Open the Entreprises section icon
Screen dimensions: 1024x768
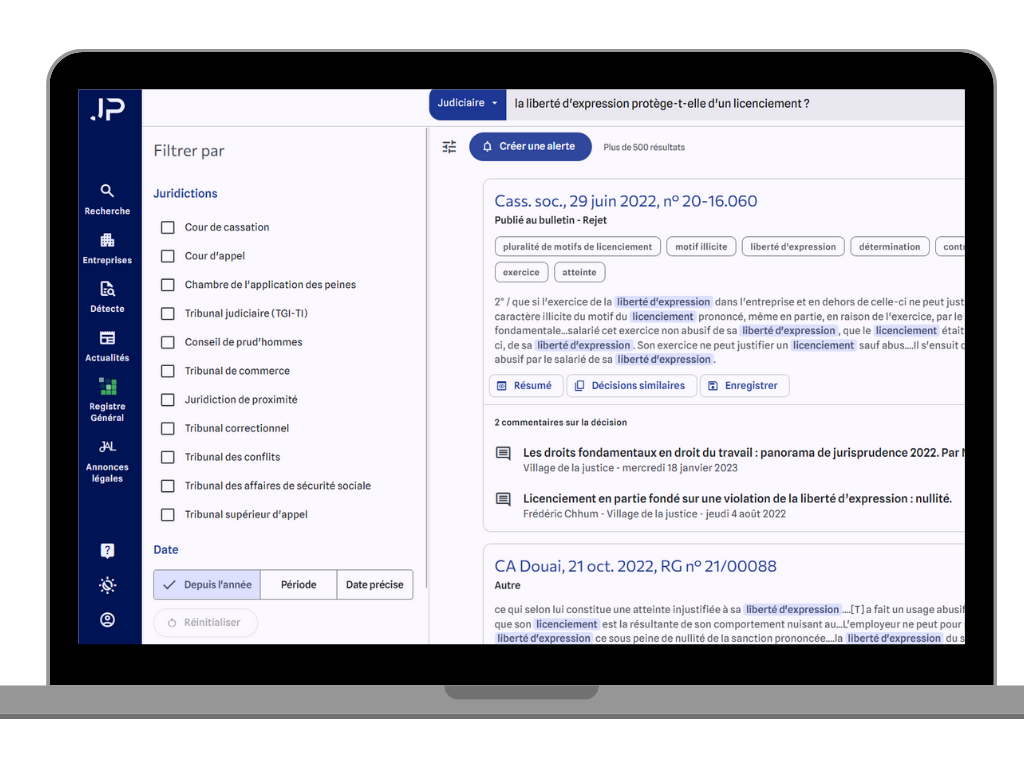click(x=107, y=240)
